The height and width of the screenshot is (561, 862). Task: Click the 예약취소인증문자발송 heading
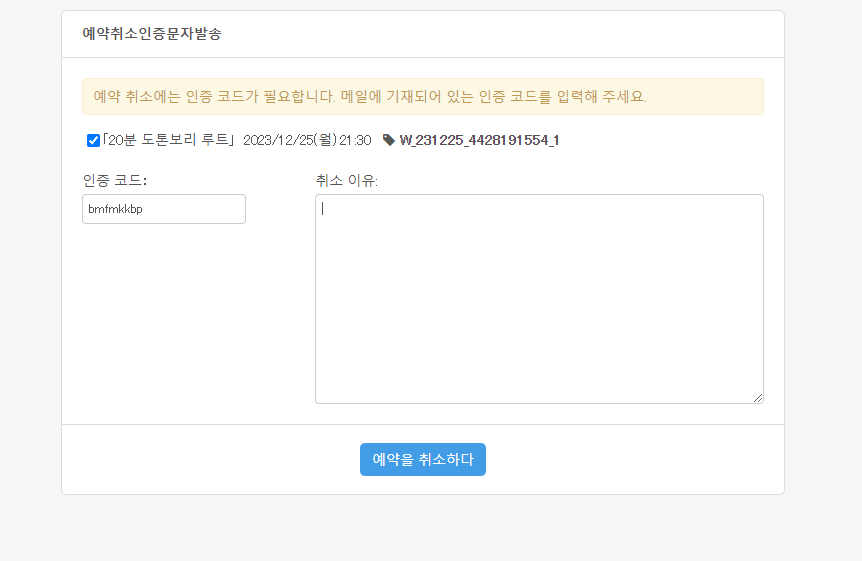pos(152,34)
